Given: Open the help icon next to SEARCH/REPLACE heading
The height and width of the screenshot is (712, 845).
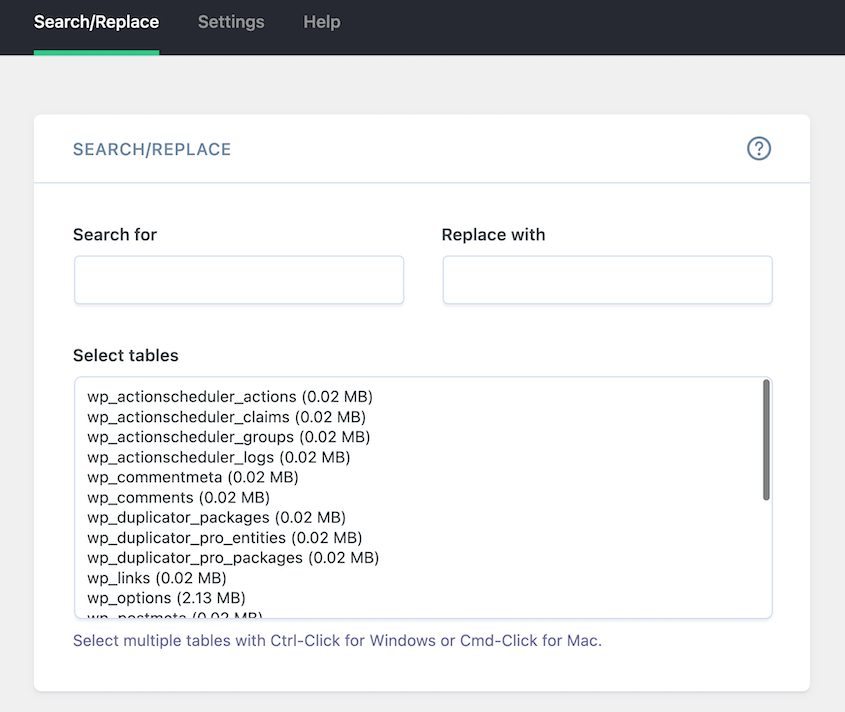Looking at the screenshot, I should point(759,148).
